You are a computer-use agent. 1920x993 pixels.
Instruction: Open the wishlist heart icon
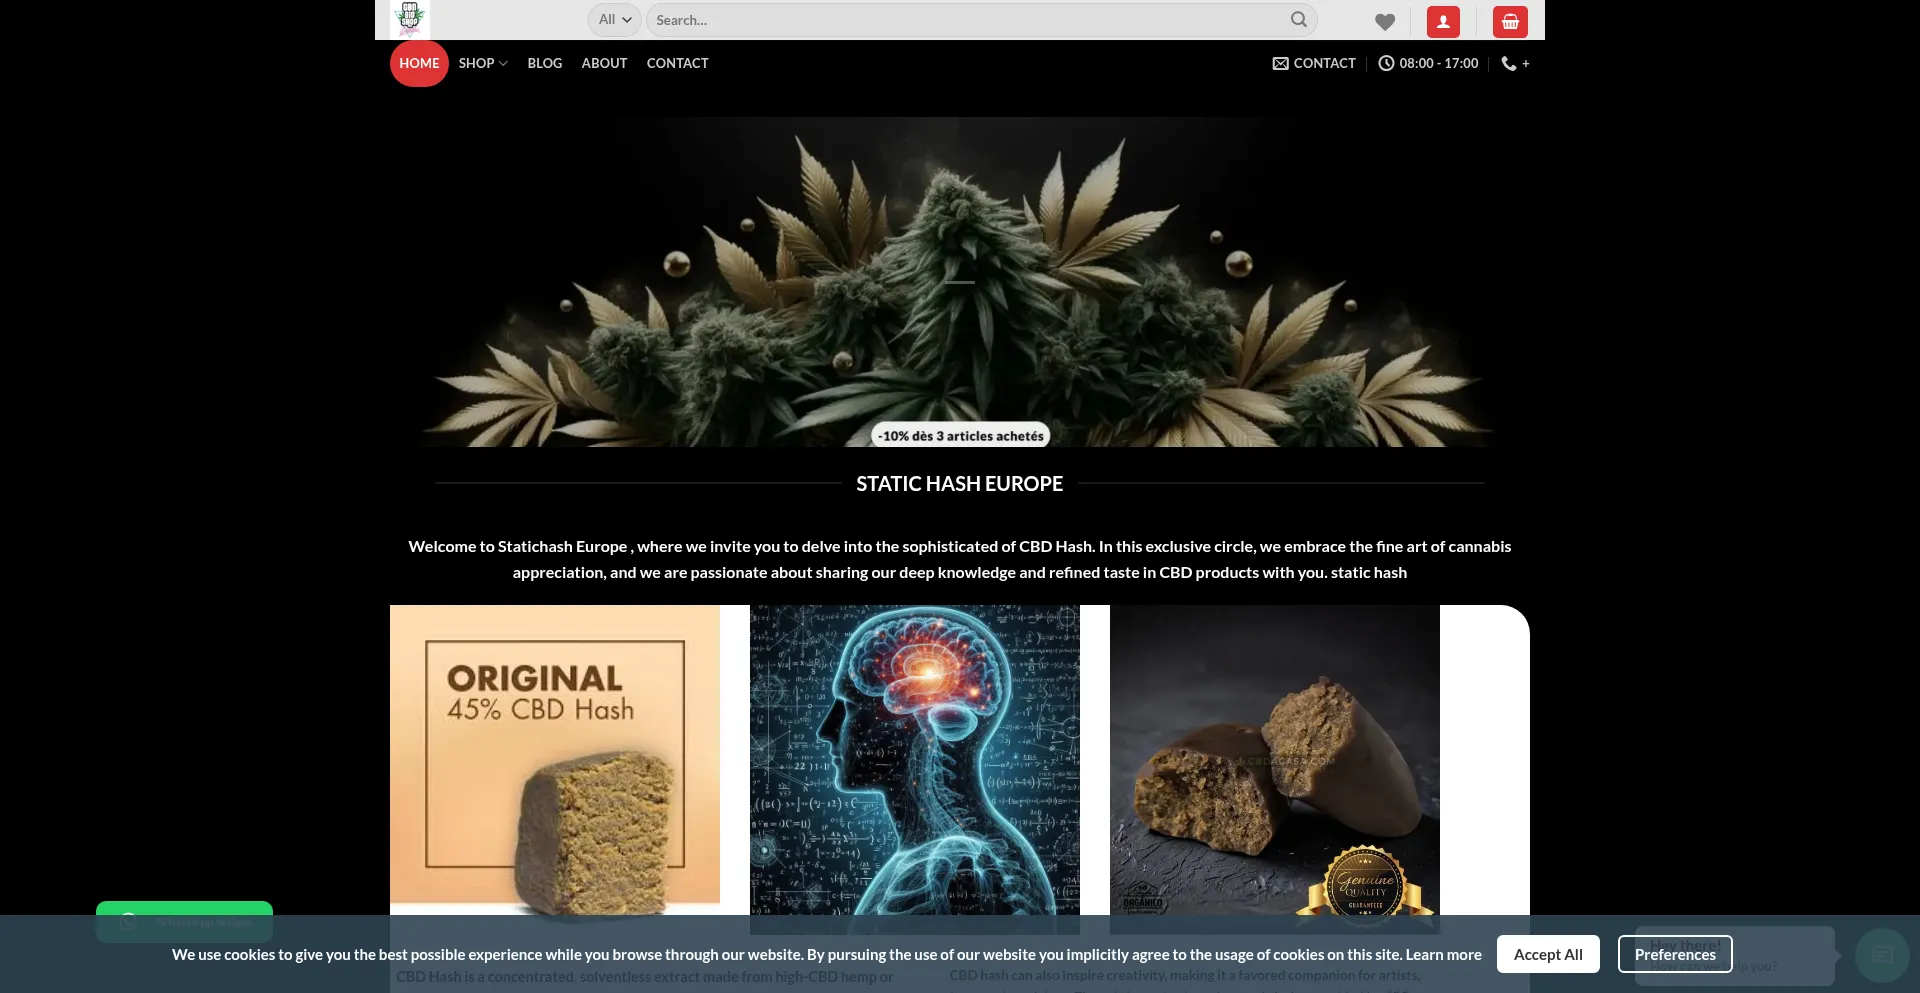[x=1385, y=21]
